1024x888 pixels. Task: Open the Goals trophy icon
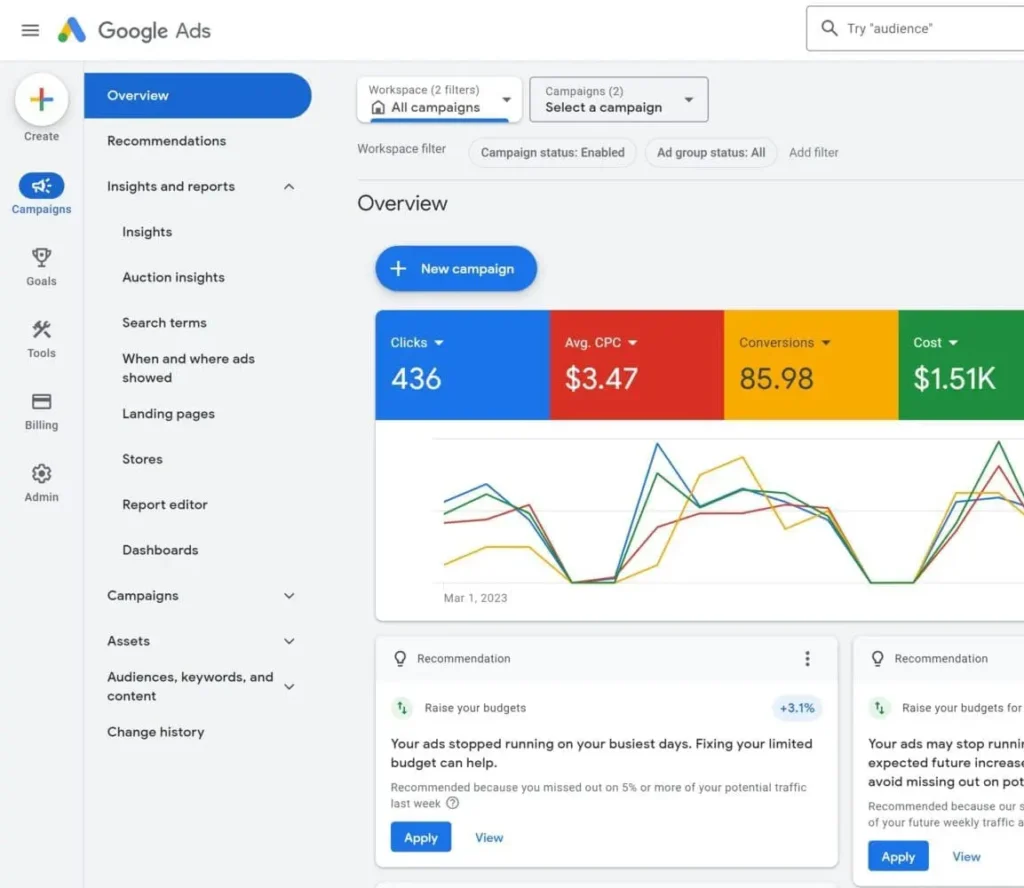(x=41, y=258)
